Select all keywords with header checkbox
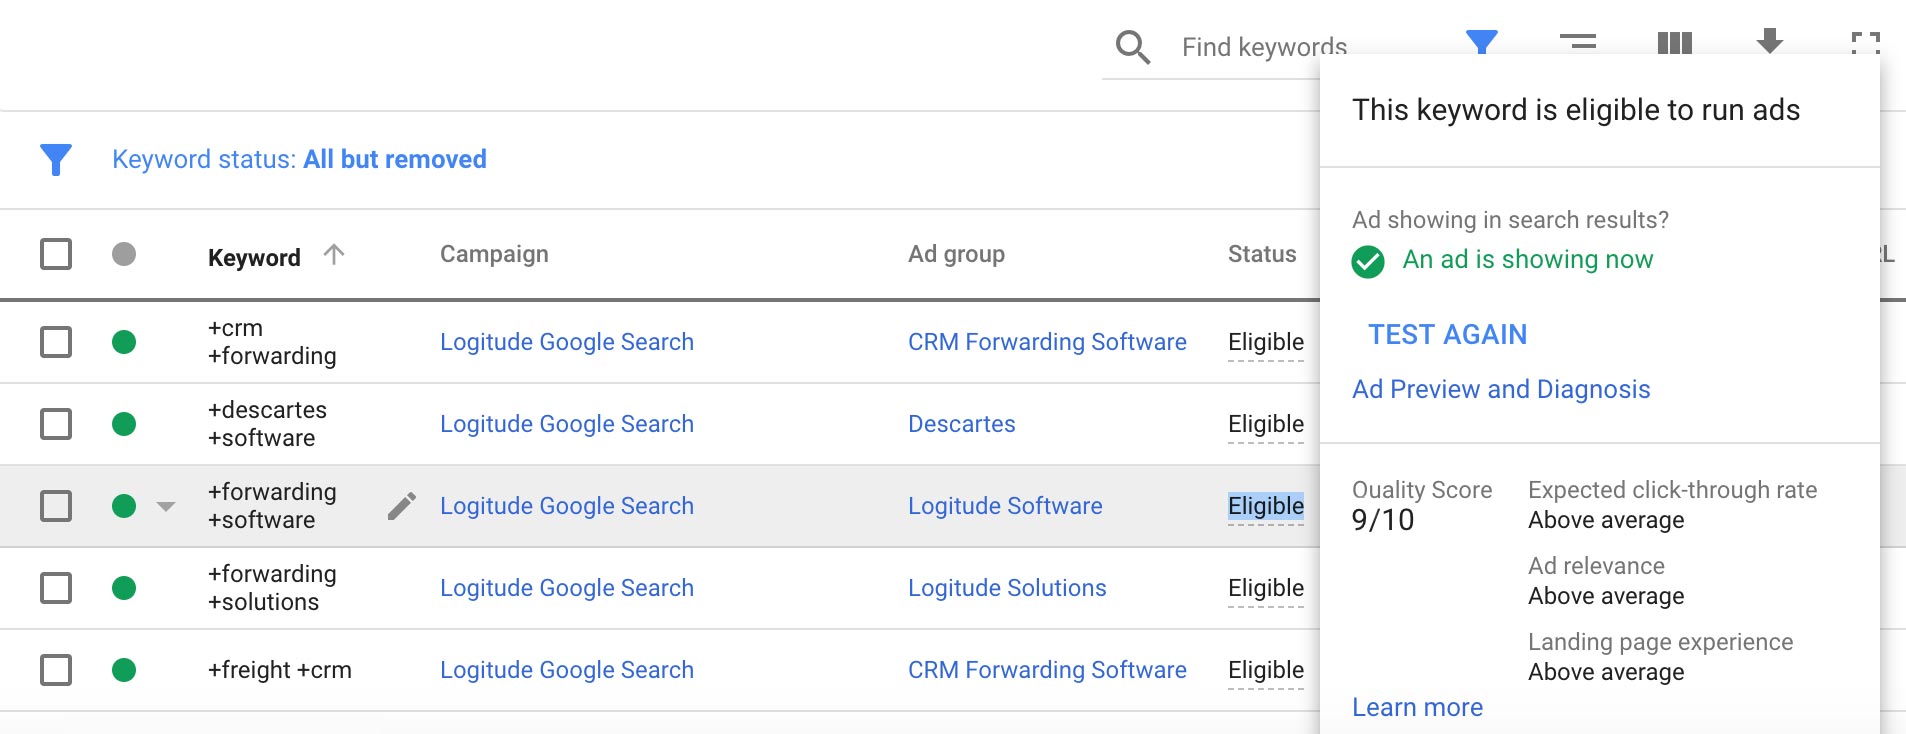 56,254
